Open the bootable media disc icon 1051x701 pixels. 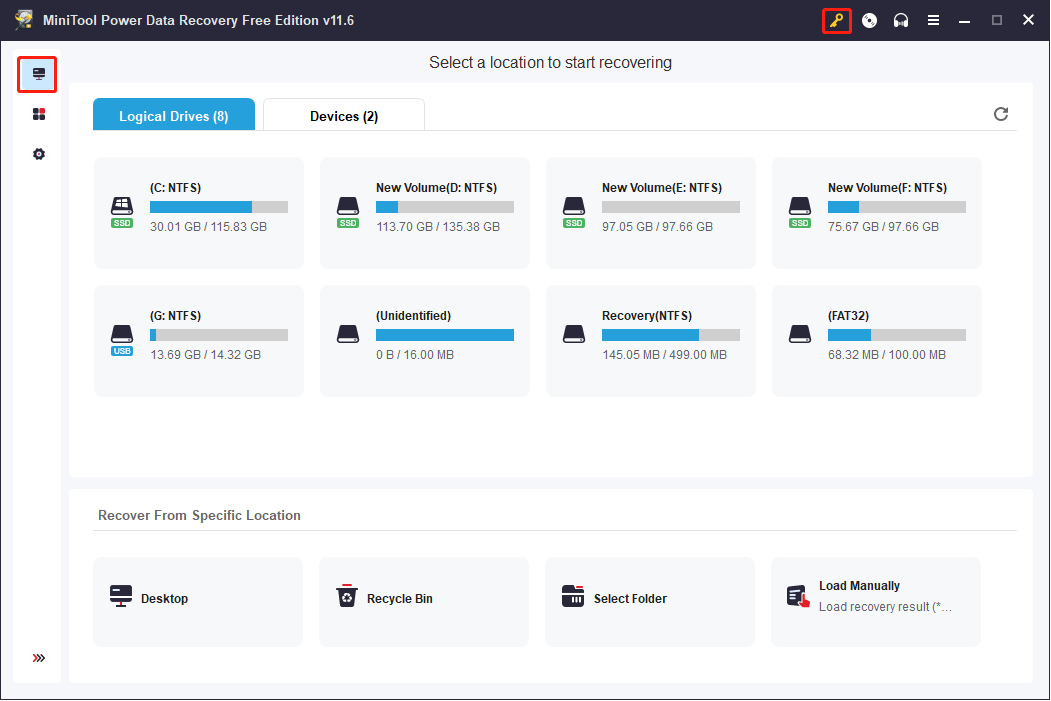click(x=869, y=20)
